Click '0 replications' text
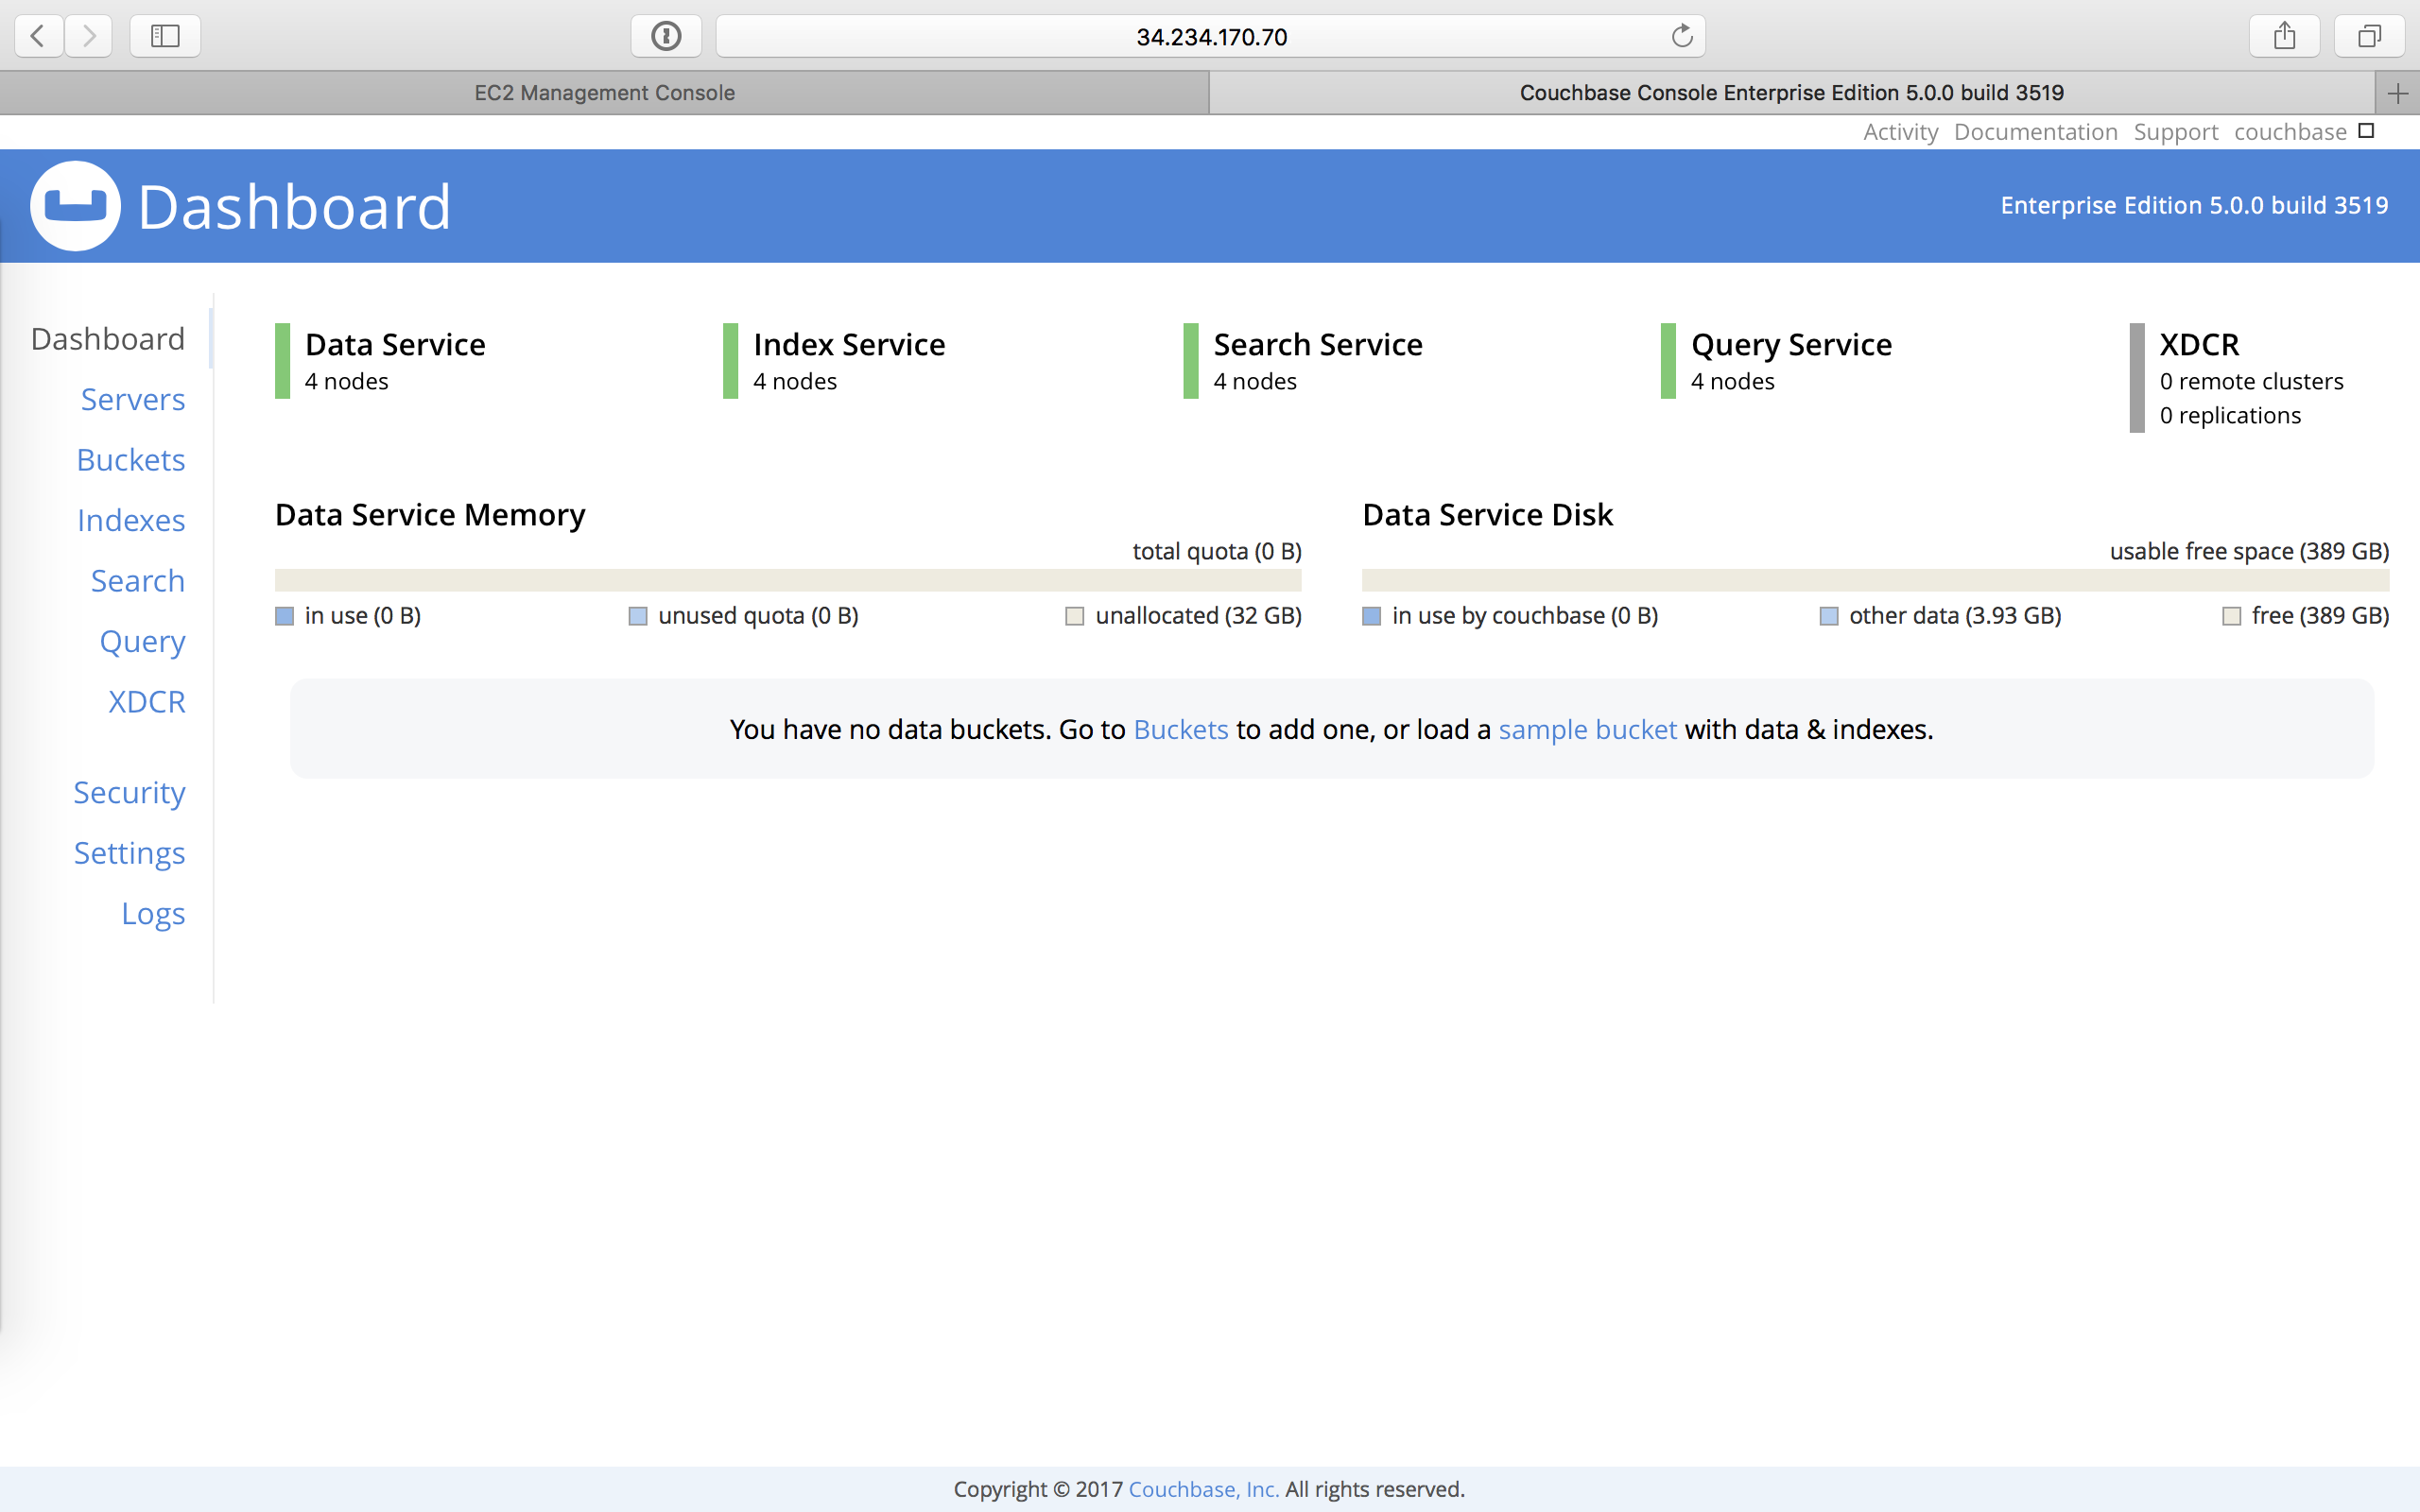This screenshot has width=2420, height=1512. pos(2230,415)
